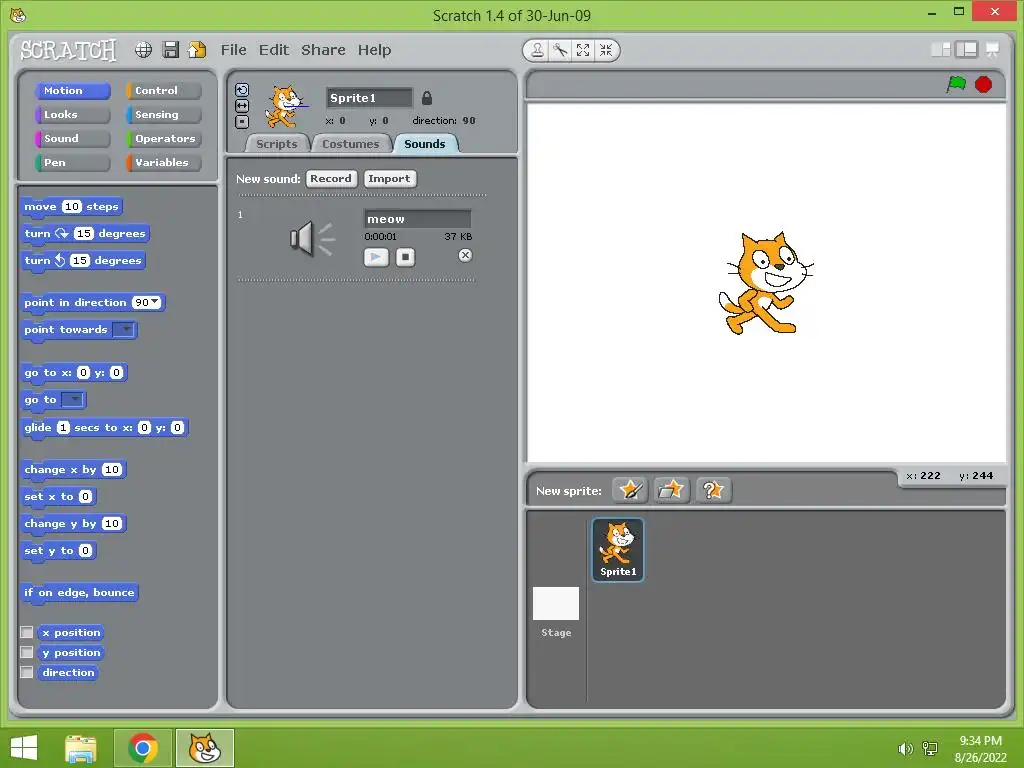Select Sprite1 thumbnail in sprite list
This screenshot has height=768, width=1024.
[x=618, y=549]
